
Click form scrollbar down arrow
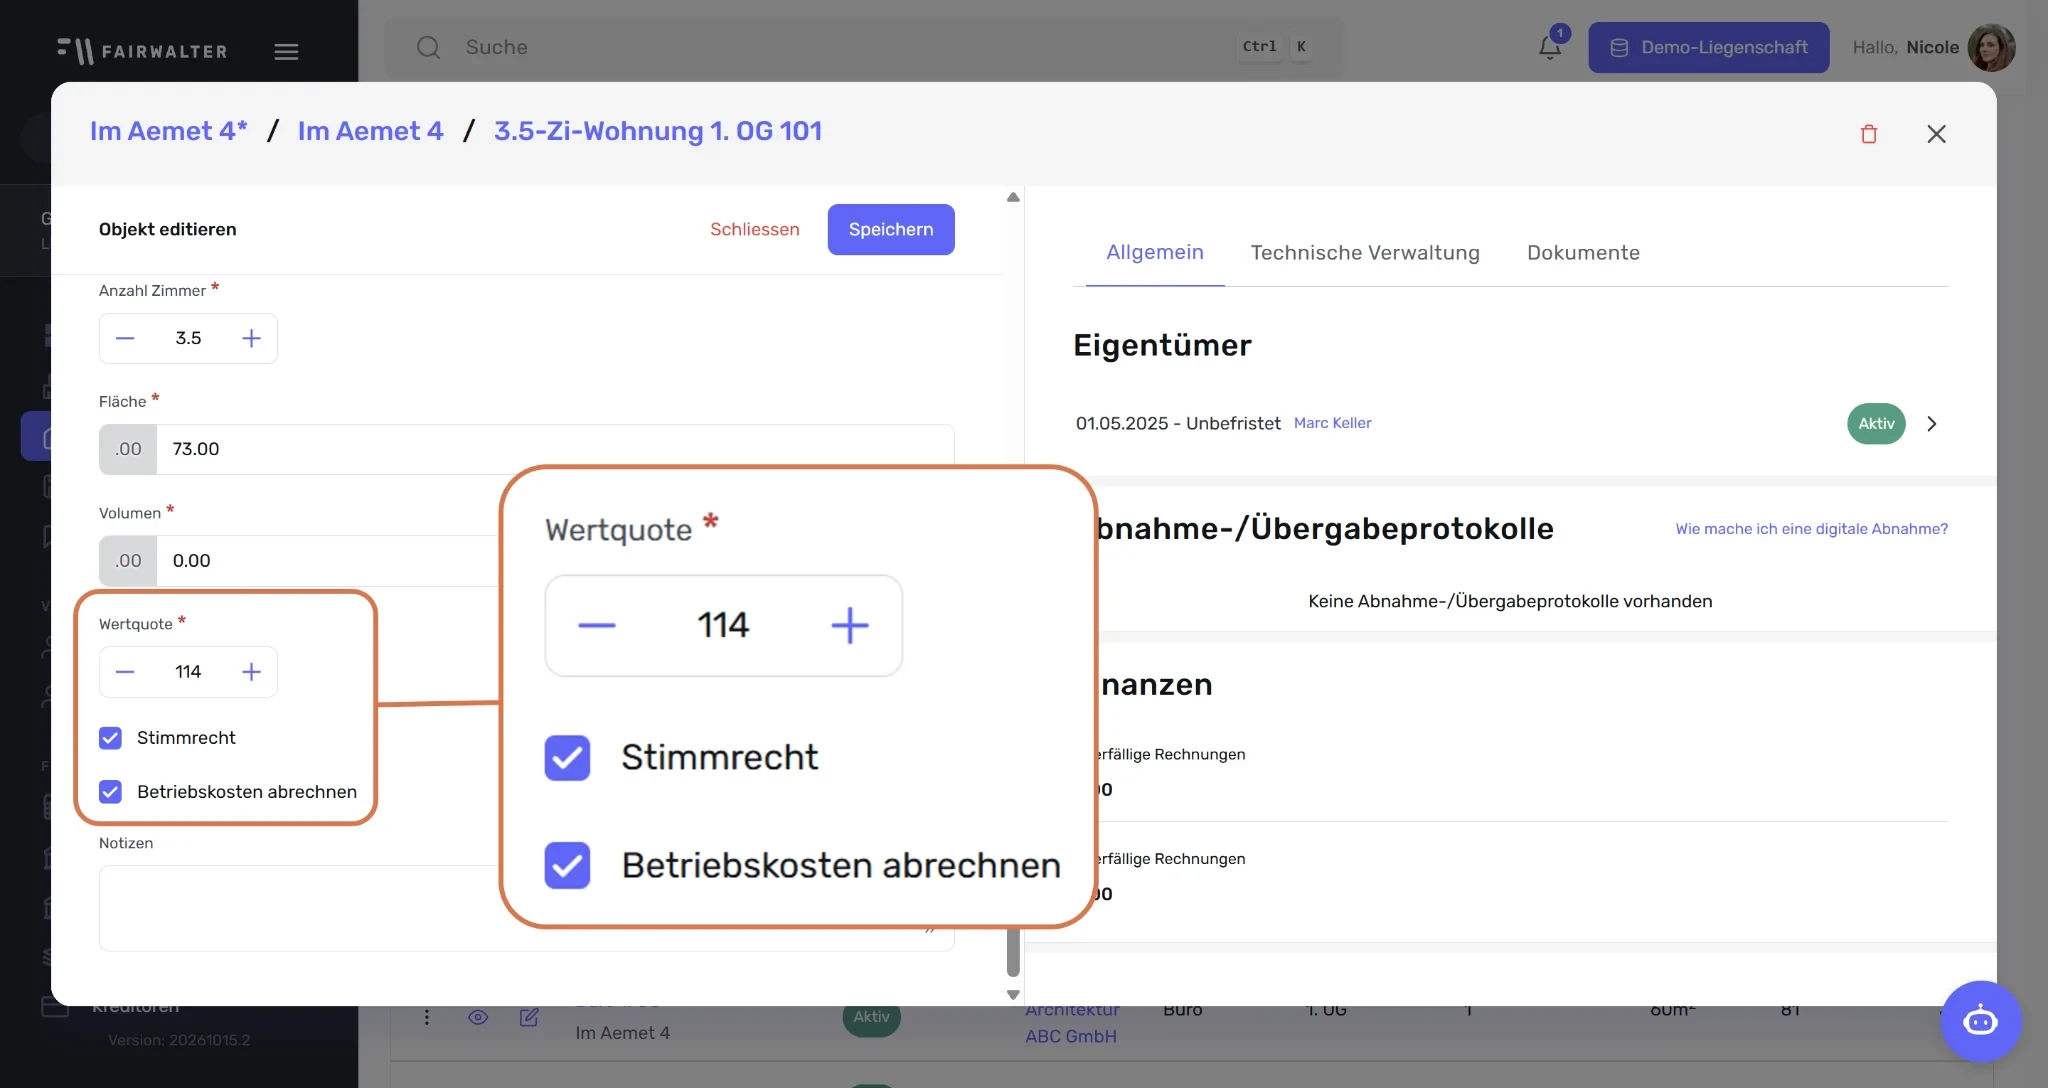(1013, 995)
